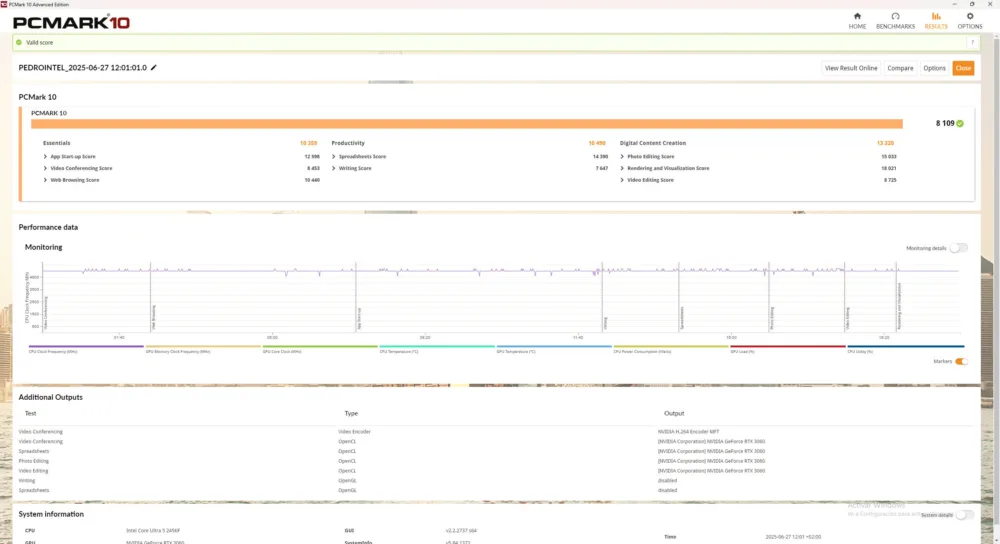Toggle CPU Temperature teal legend
This screenshot has height=544, width=1000.
[x=437, y=349]
